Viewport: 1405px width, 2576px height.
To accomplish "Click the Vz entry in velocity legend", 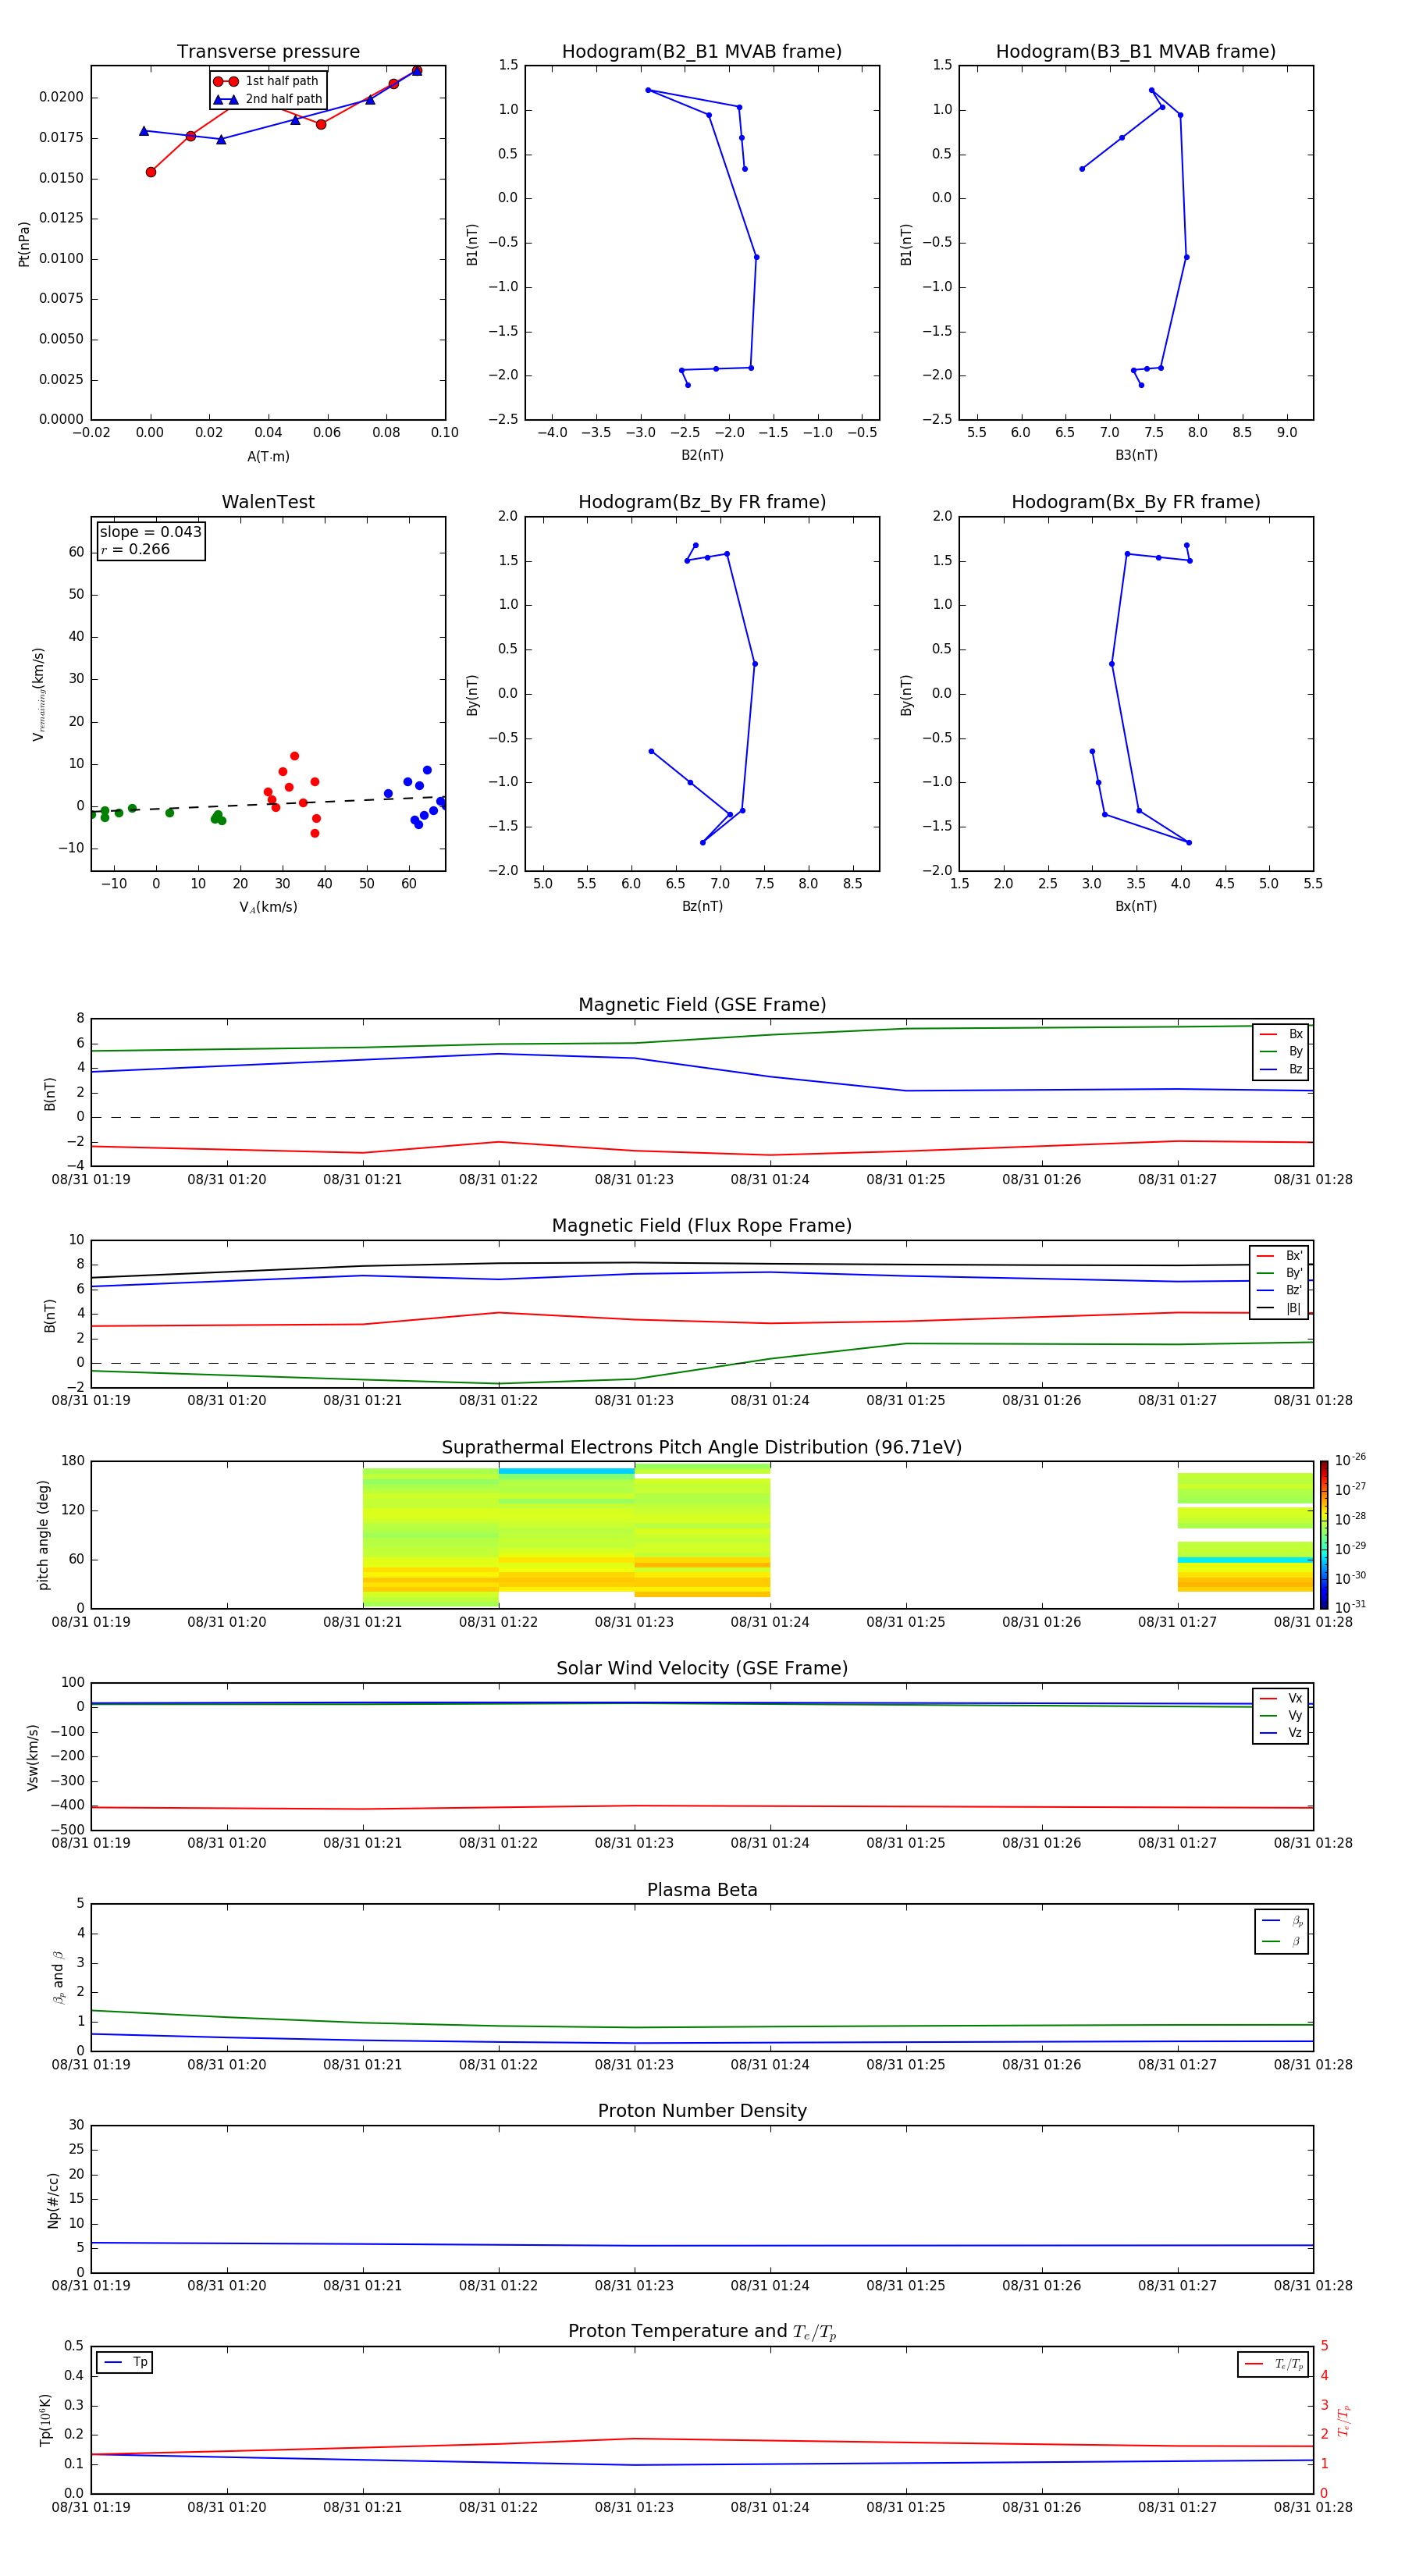I will tap(1281, 1733).
